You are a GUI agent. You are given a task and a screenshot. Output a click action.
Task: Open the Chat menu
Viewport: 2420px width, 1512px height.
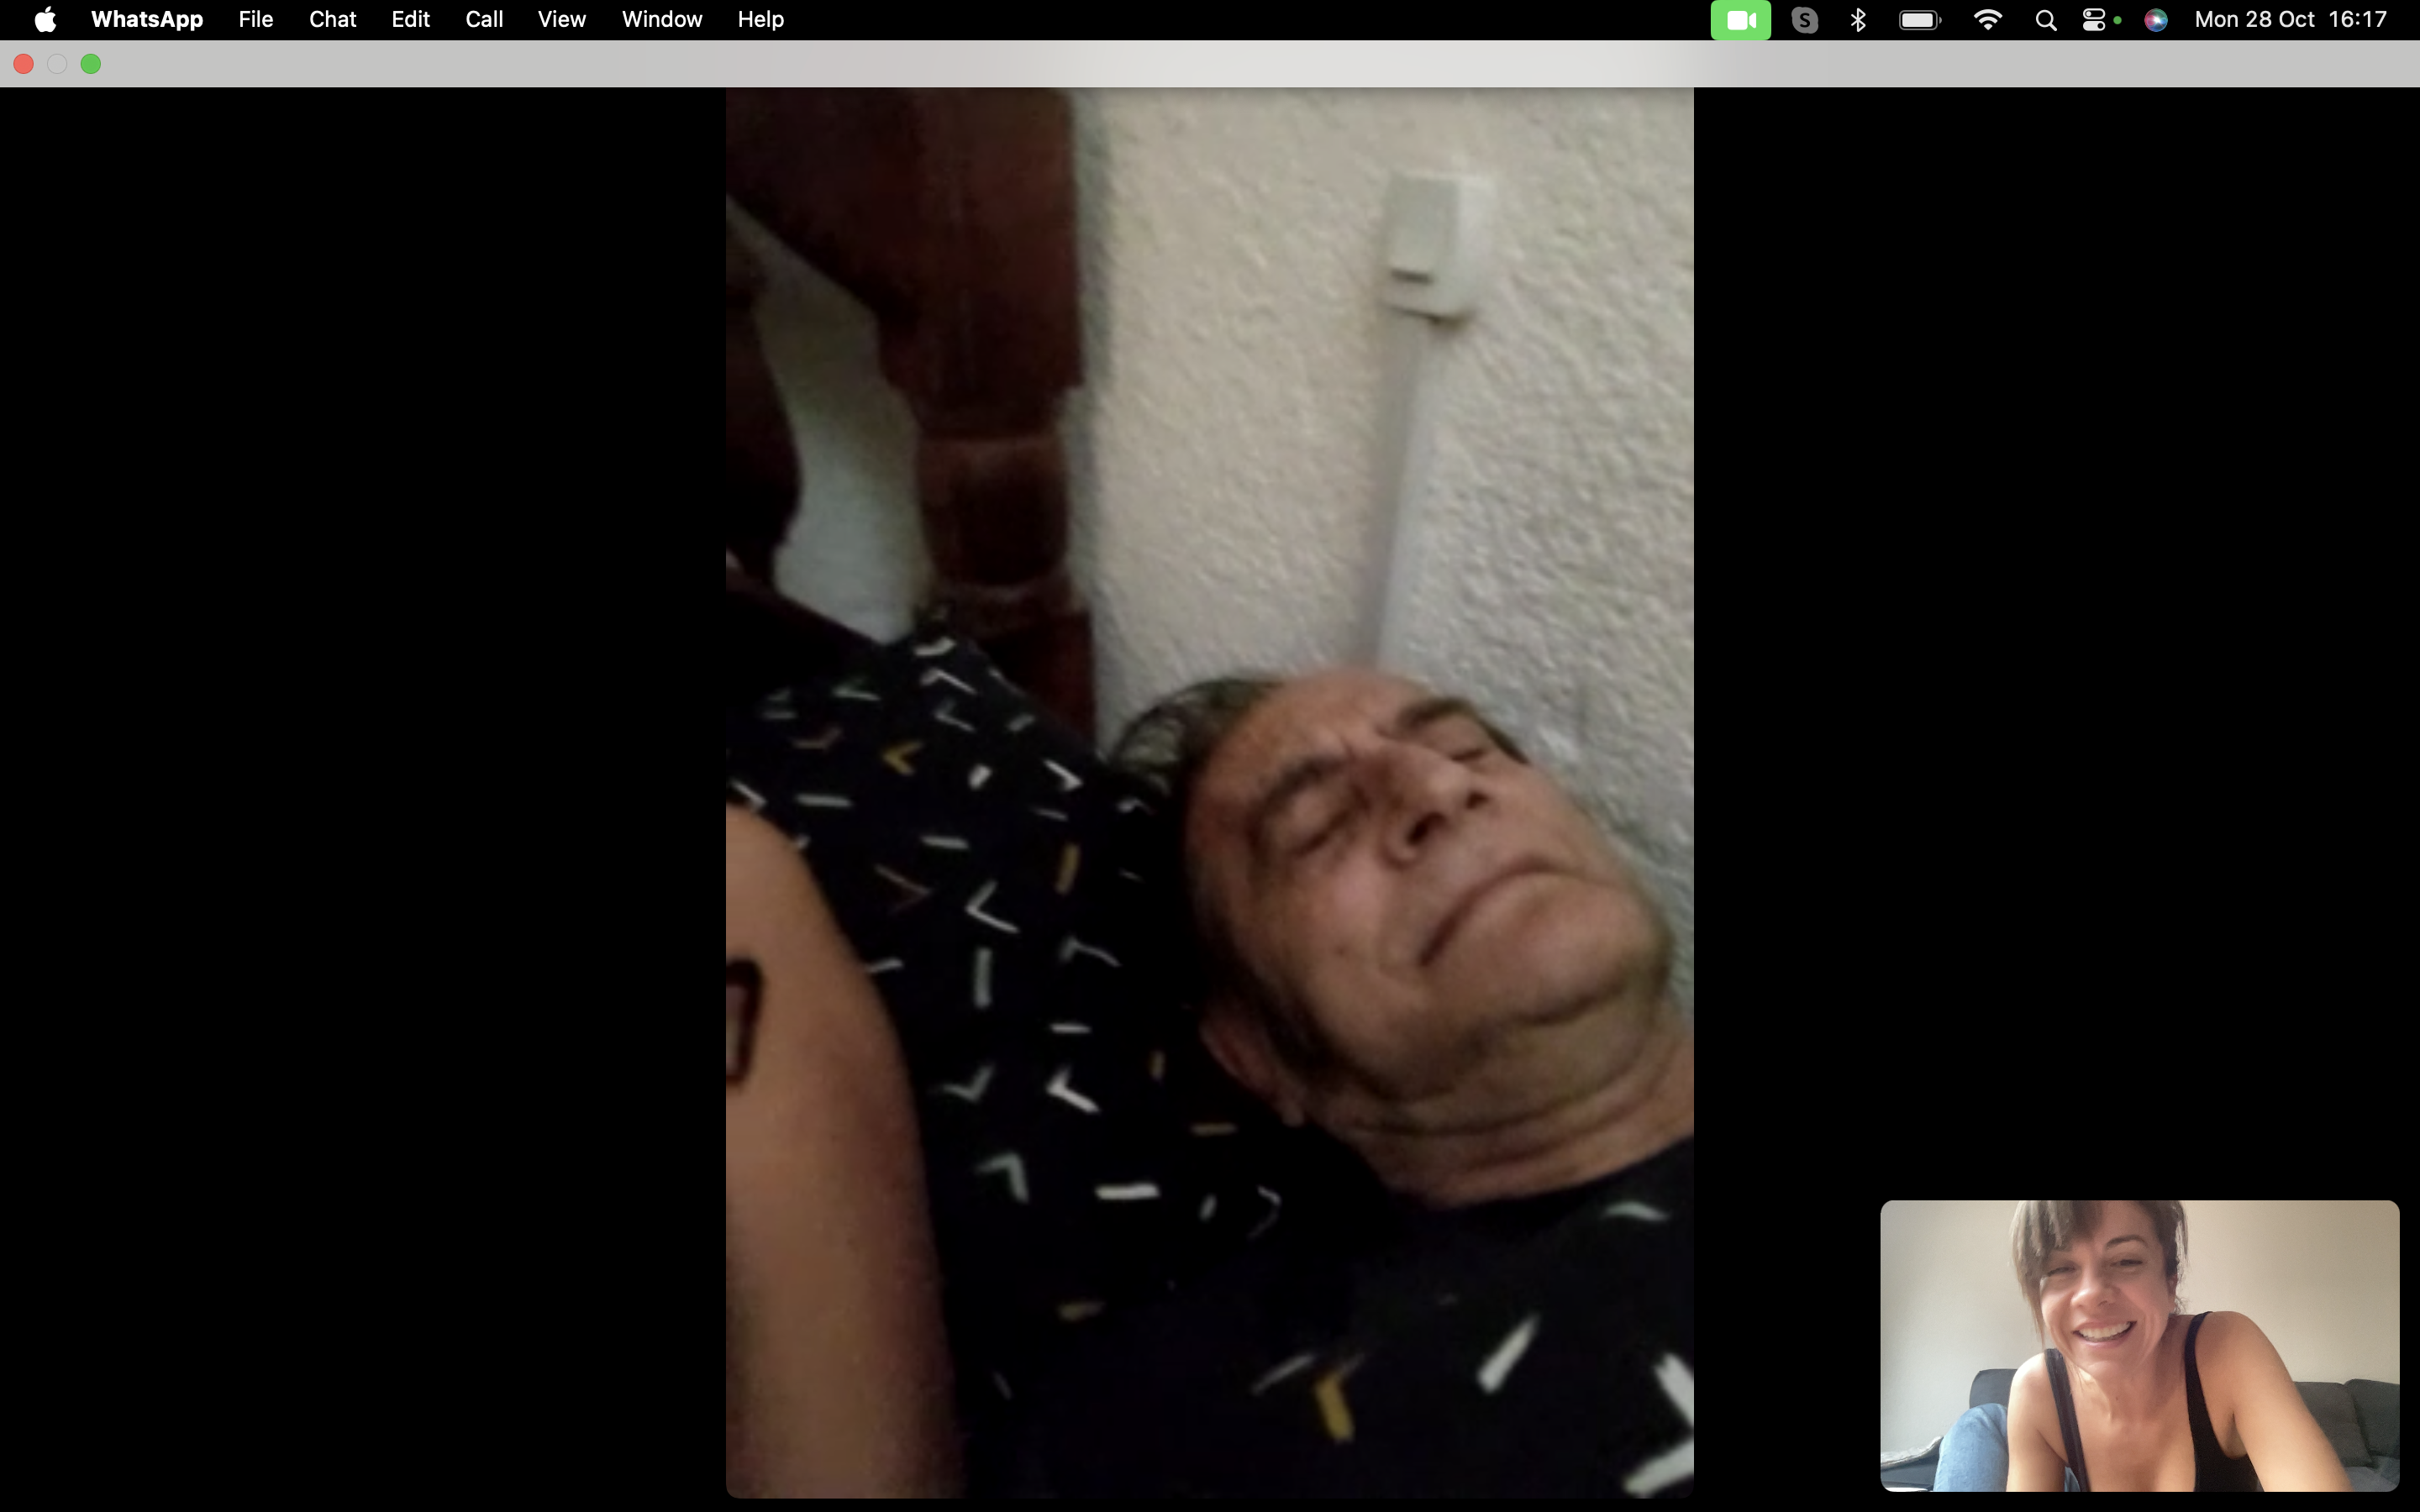(332, 20)
